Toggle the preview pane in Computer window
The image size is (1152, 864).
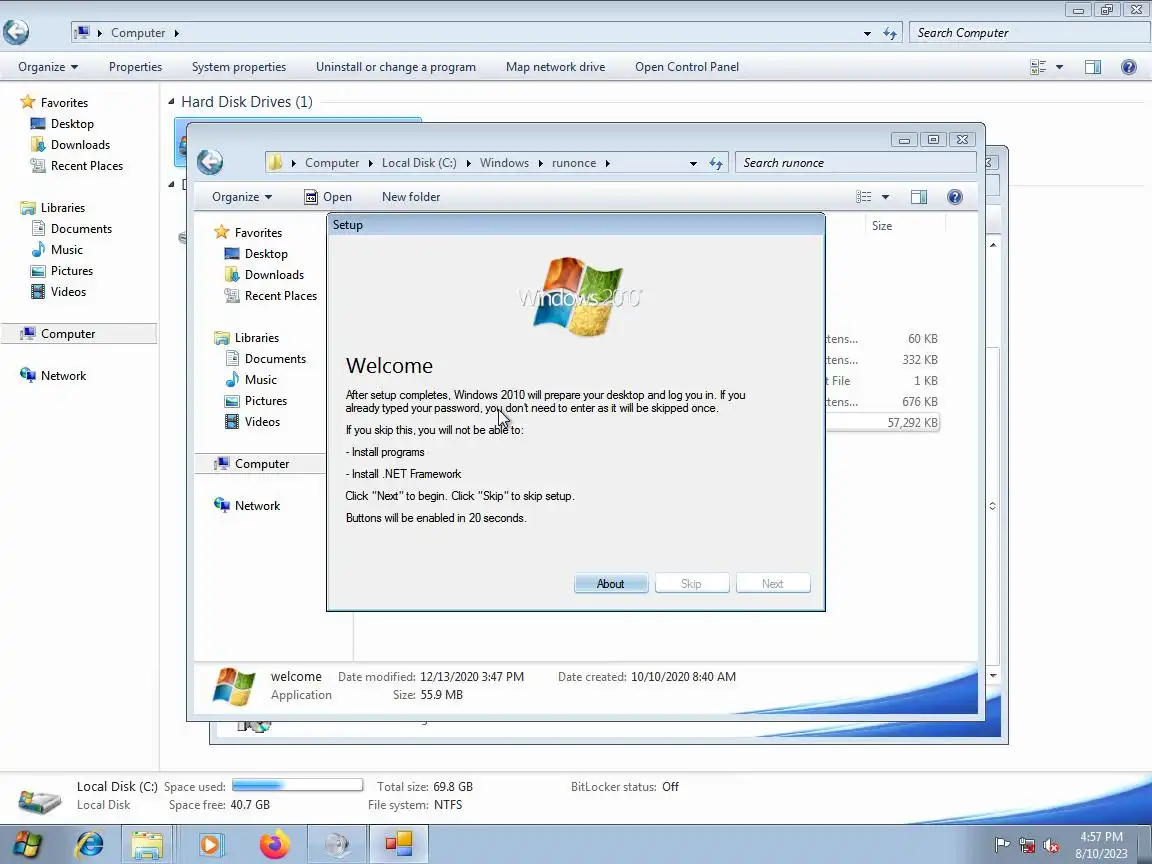(x=1092, y=67)
